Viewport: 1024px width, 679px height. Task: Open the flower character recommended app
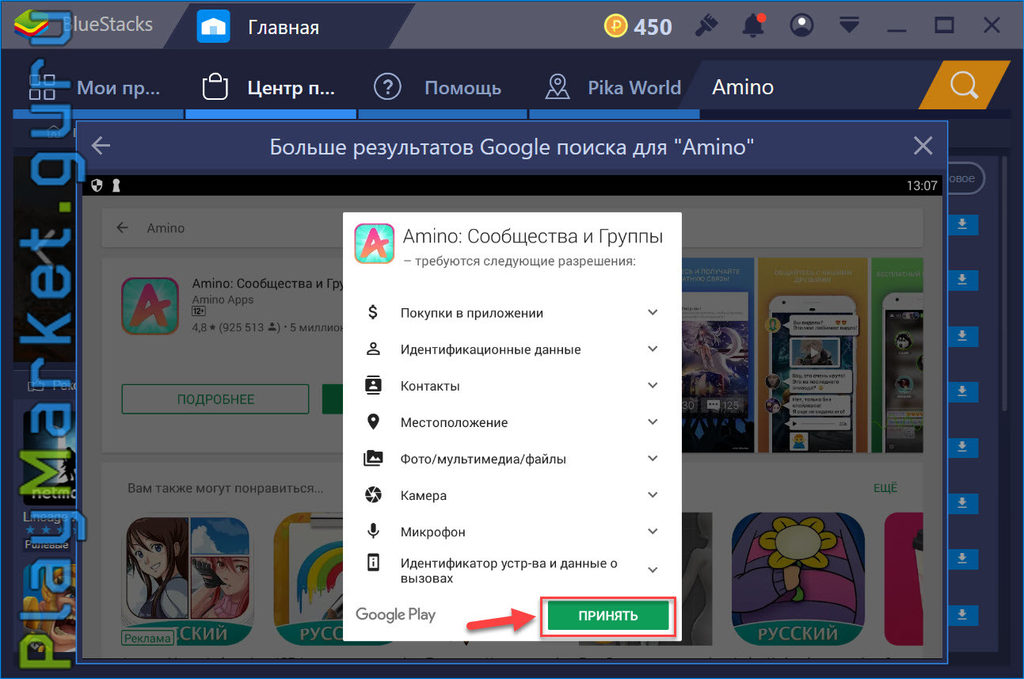click(798, 579)
